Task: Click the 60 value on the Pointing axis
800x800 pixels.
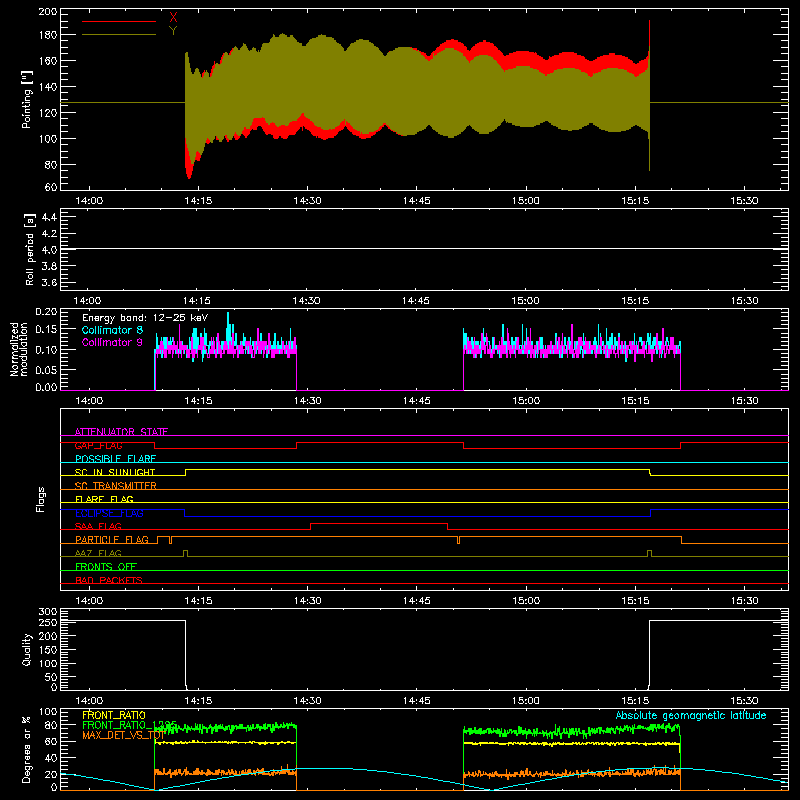Action: pos(51,187)
